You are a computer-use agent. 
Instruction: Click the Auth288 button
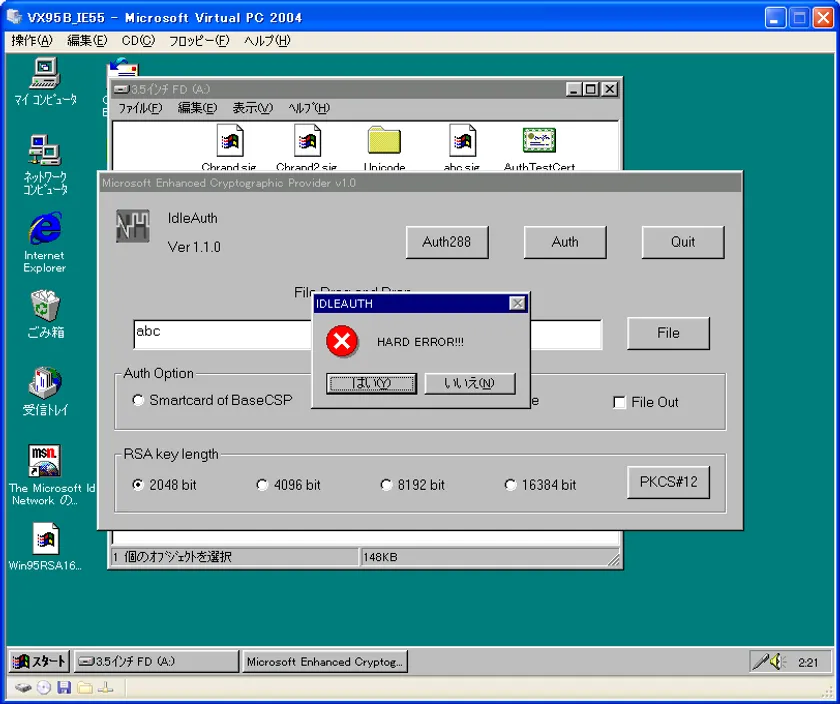click(x=446, y=242)
